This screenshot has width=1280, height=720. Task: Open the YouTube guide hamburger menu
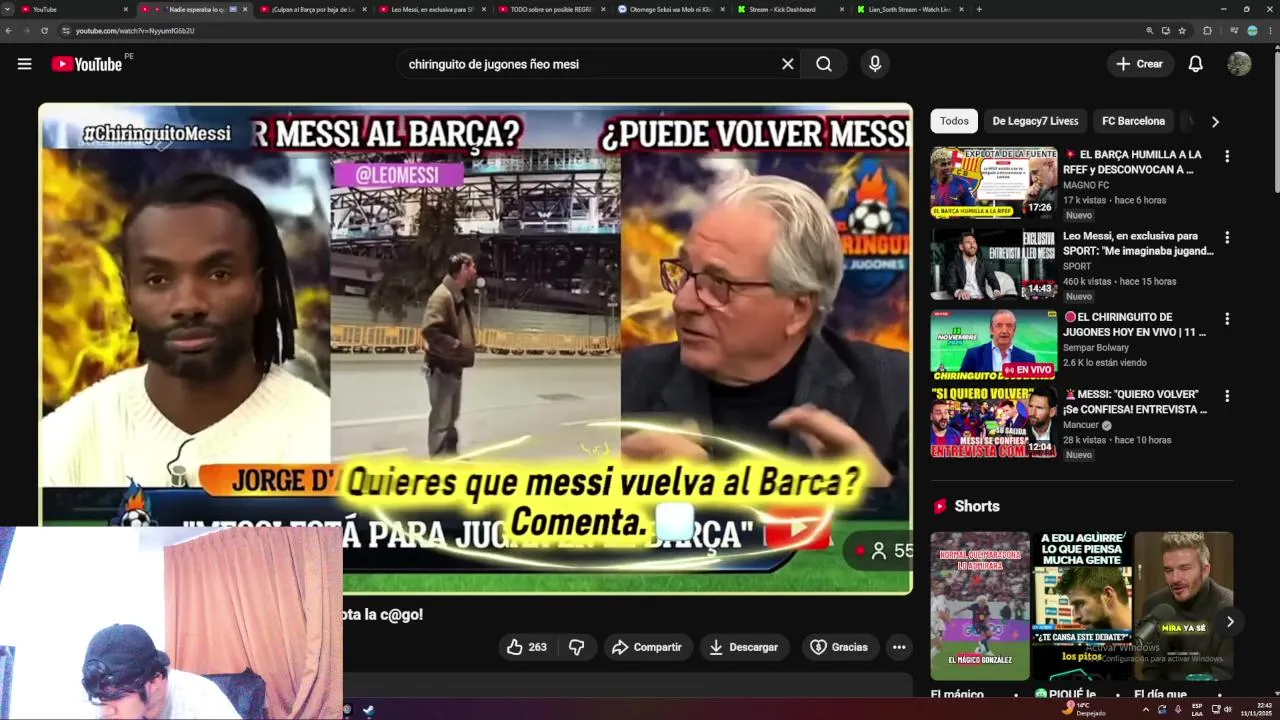pyautogui.click(x=24, y=64)
